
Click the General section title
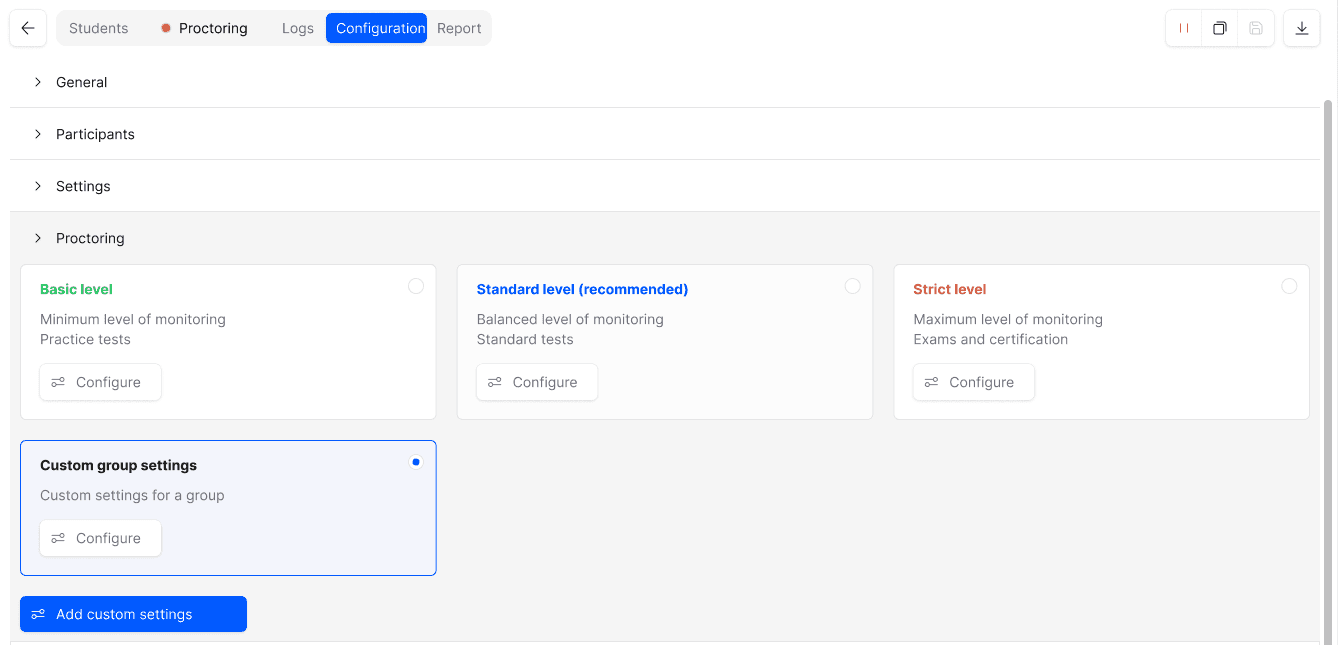coord(81,82)
